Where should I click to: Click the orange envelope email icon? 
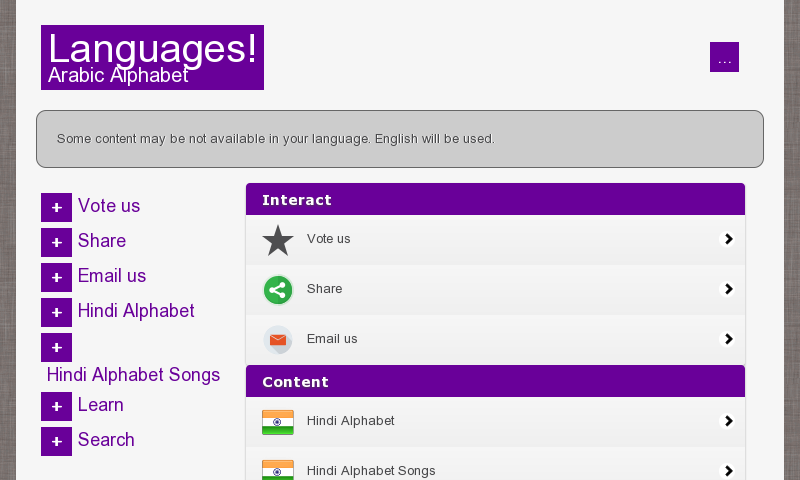(x=278, y=340)
